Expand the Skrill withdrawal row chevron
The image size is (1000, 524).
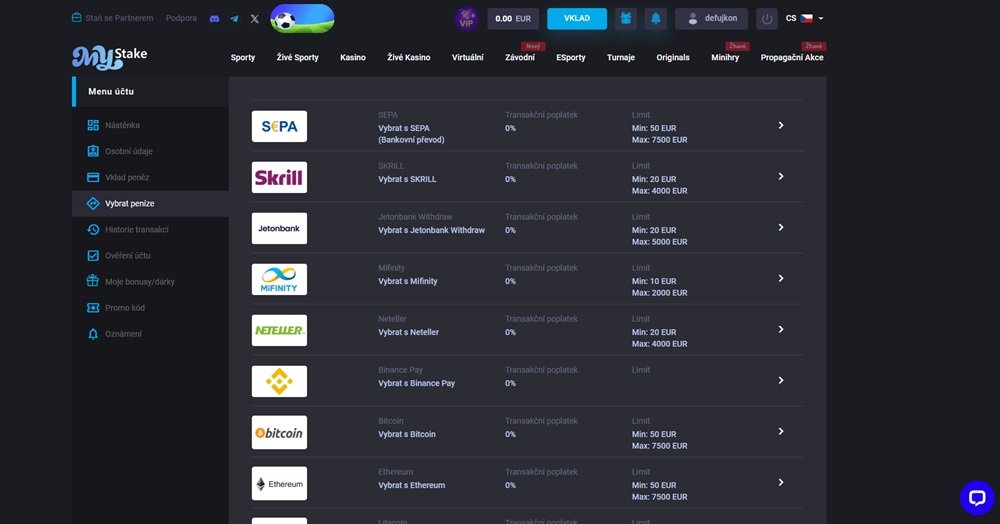(781, 177)
